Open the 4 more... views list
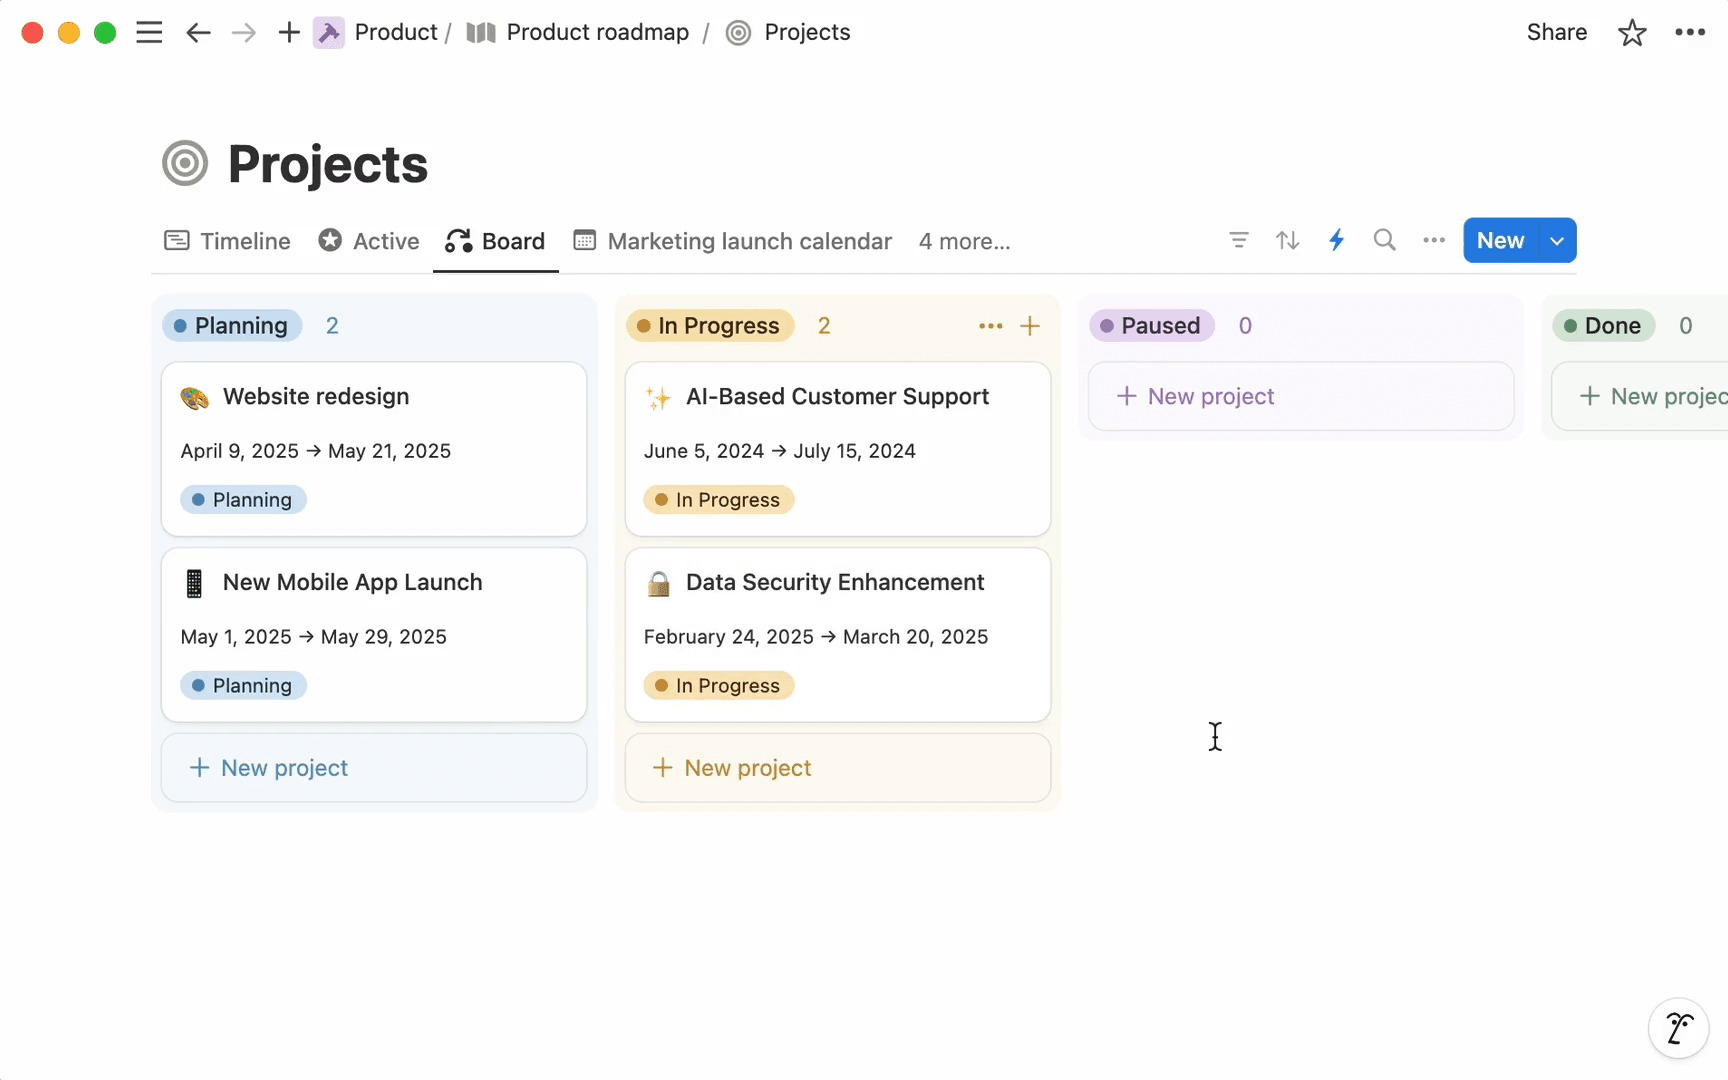 [963, 241]
